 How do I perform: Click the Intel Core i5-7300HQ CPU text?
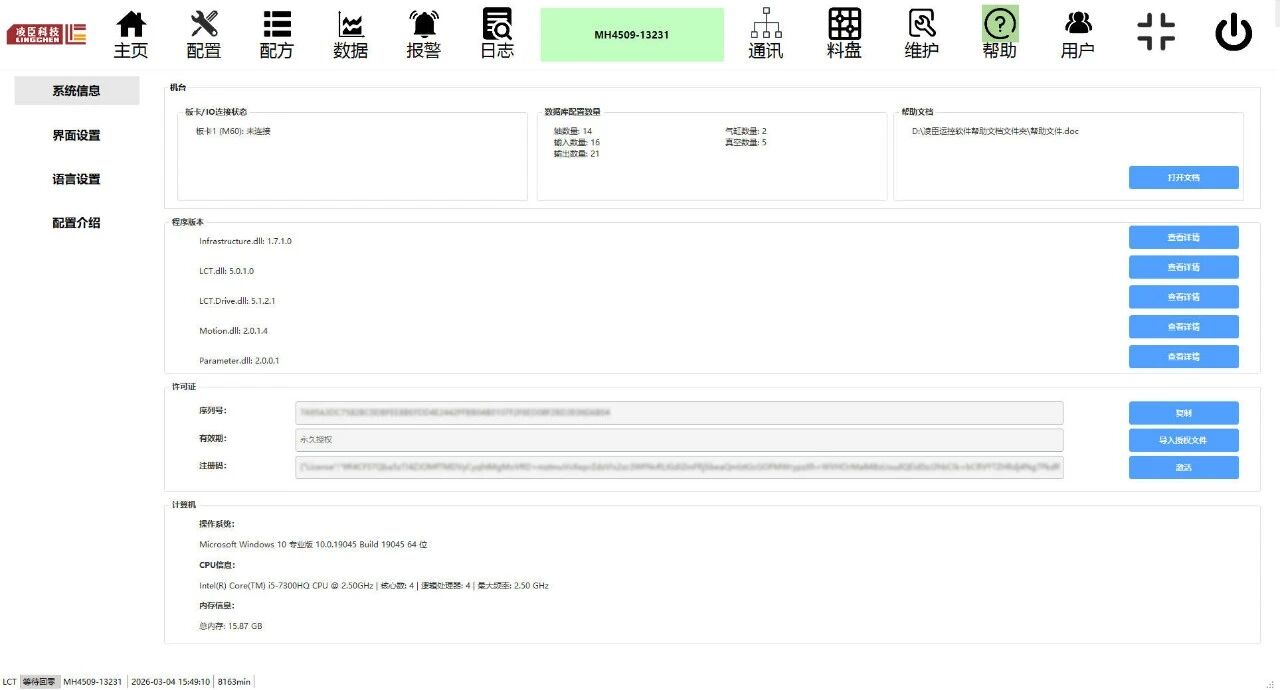coord(374,586)
